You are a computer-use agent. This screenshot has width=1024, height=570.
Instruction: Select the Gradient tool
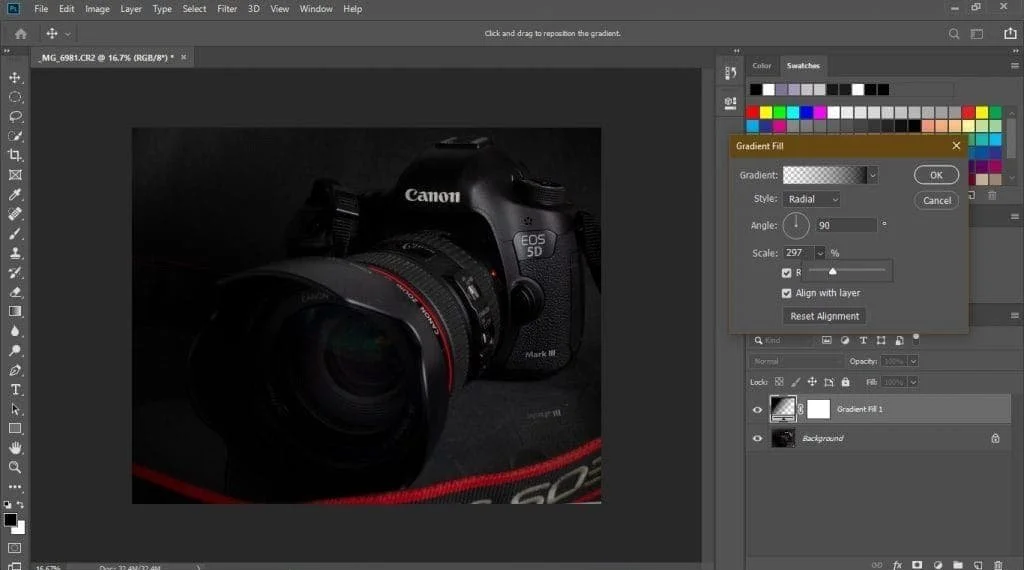pos(15,311)
